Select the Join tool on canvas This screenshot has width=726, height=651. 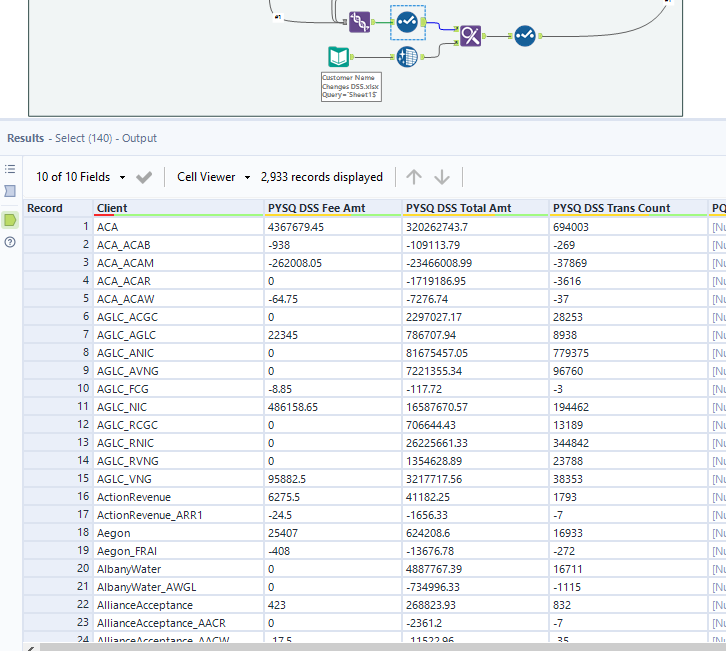359,21
